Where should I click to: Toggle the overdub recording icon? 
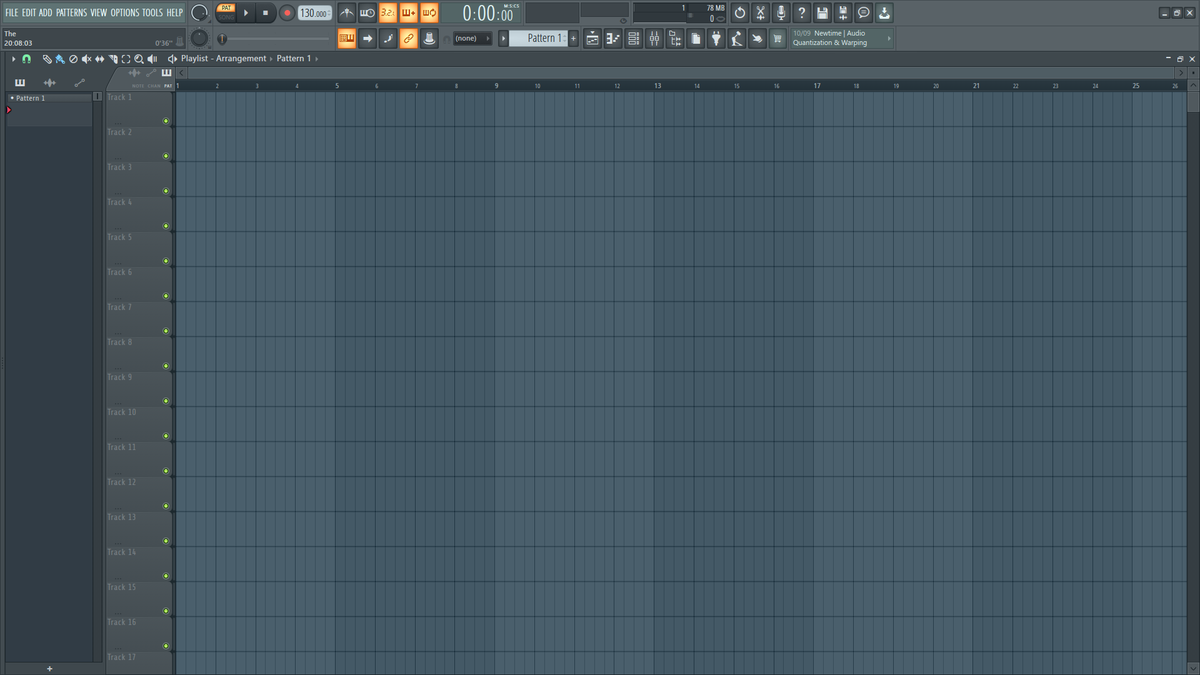(x=408, y=13)
